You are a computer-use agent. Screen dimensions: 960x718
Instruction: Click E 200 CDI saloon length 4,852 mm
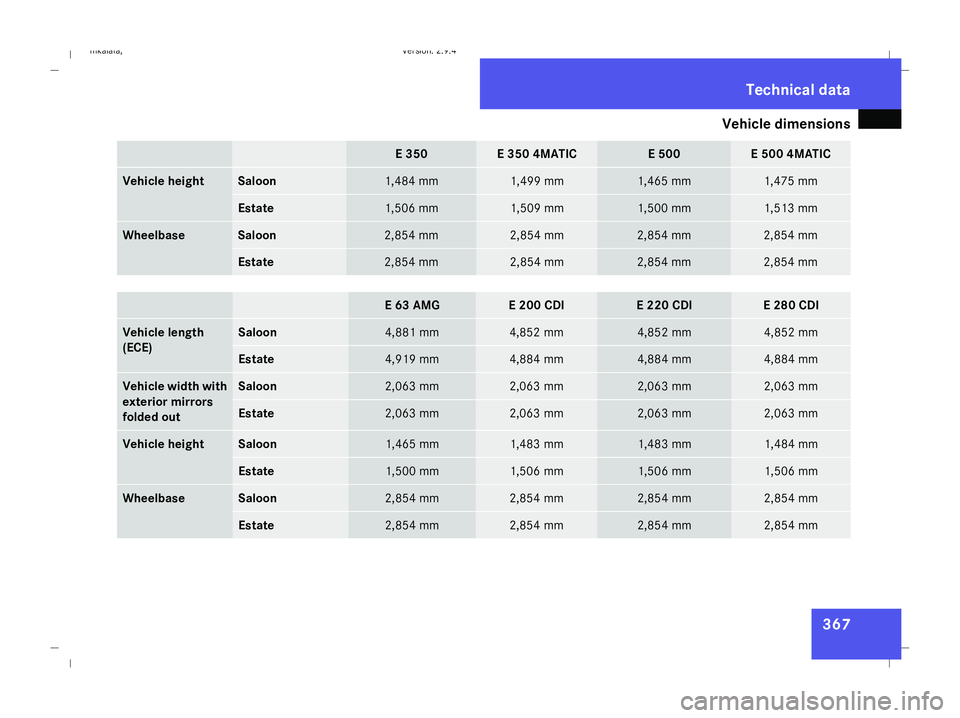point(536,332)
